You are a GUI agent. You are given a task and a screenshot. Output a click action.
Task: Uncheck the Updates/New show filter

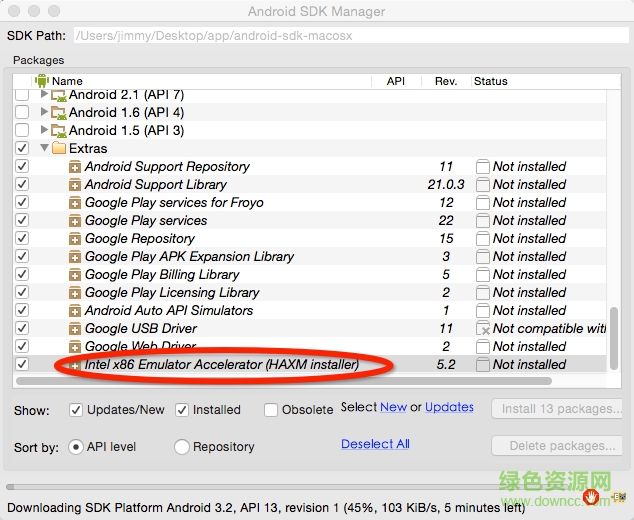76,410
